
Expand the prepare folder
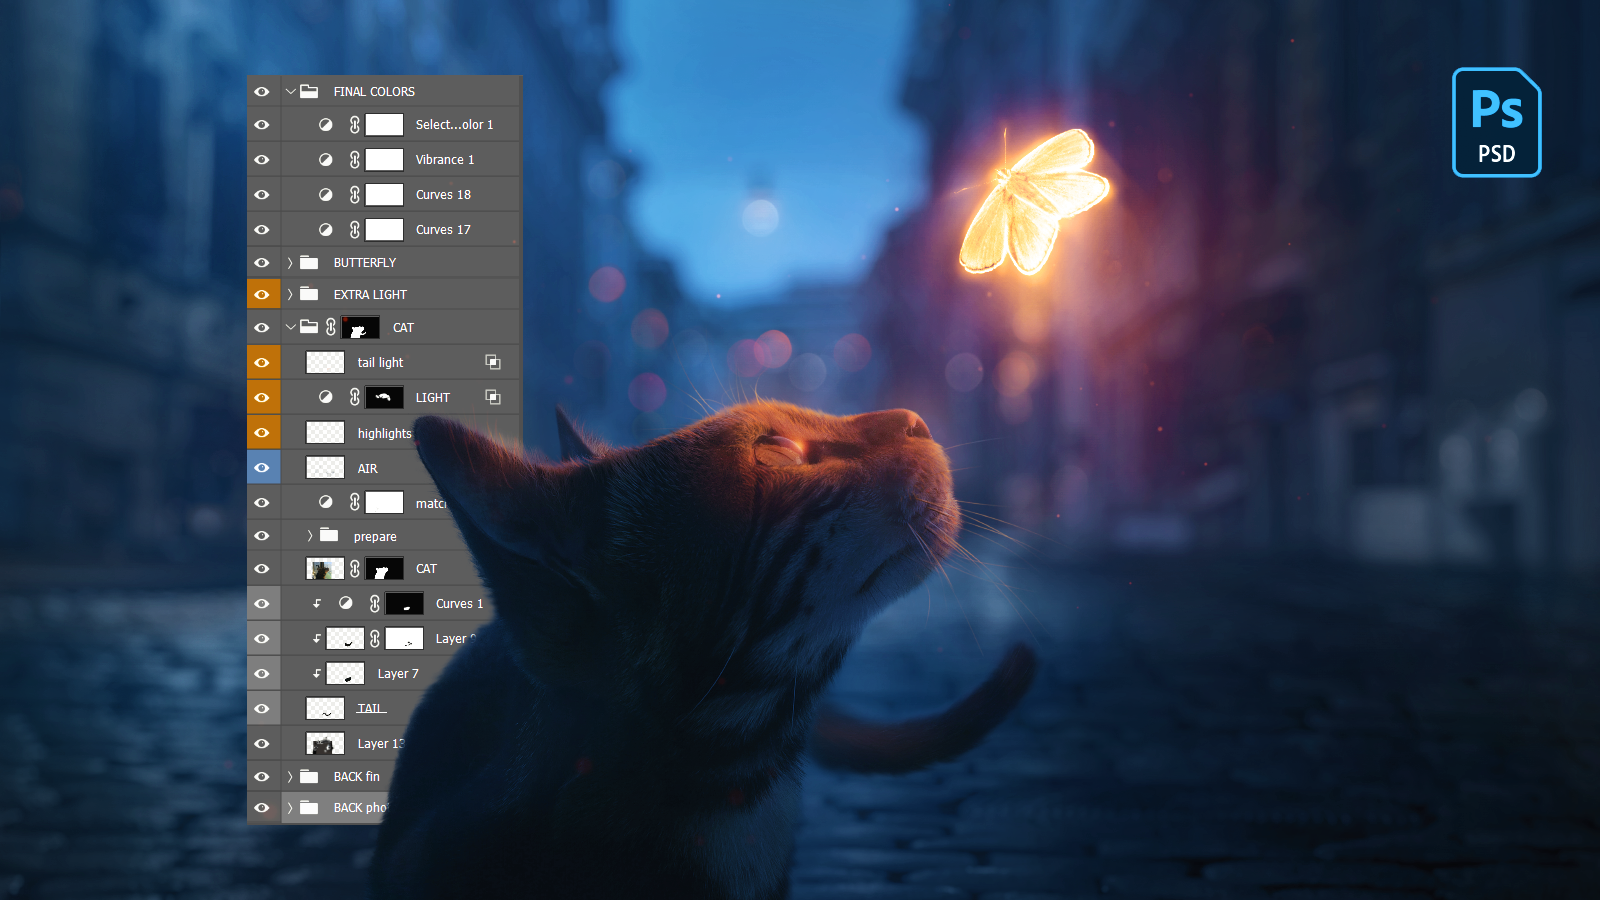point(310,536)
